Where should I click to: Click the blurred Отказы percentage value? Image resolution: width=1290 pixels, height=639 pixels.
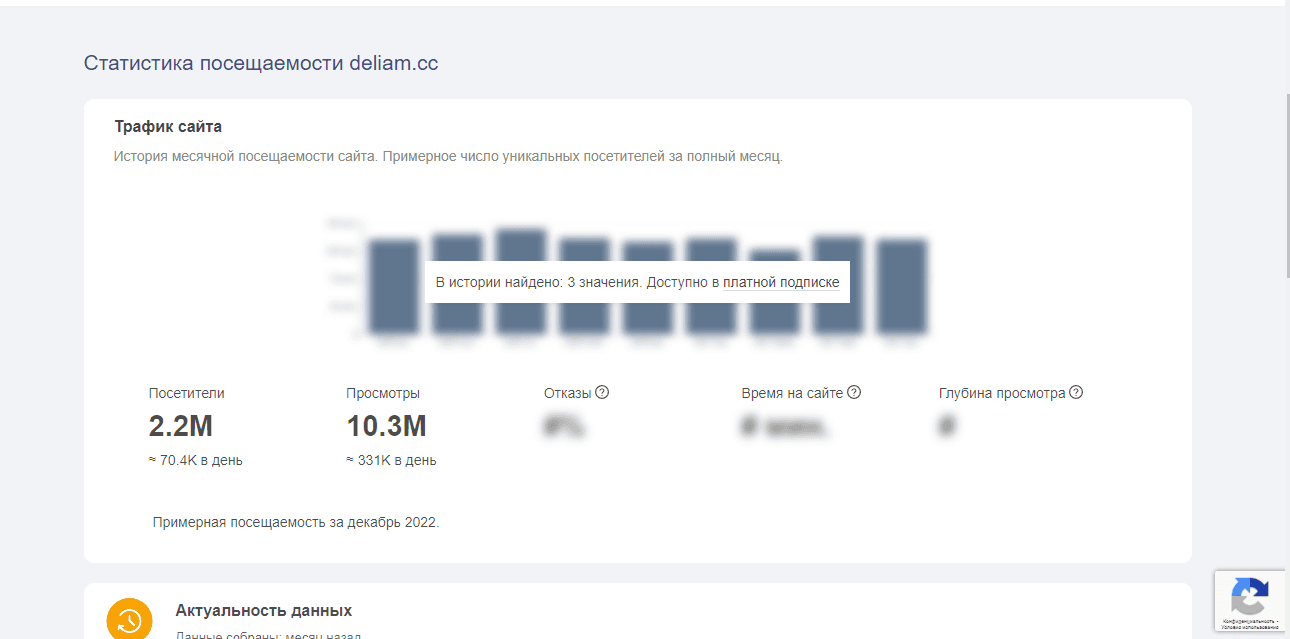tap(564, 427)
